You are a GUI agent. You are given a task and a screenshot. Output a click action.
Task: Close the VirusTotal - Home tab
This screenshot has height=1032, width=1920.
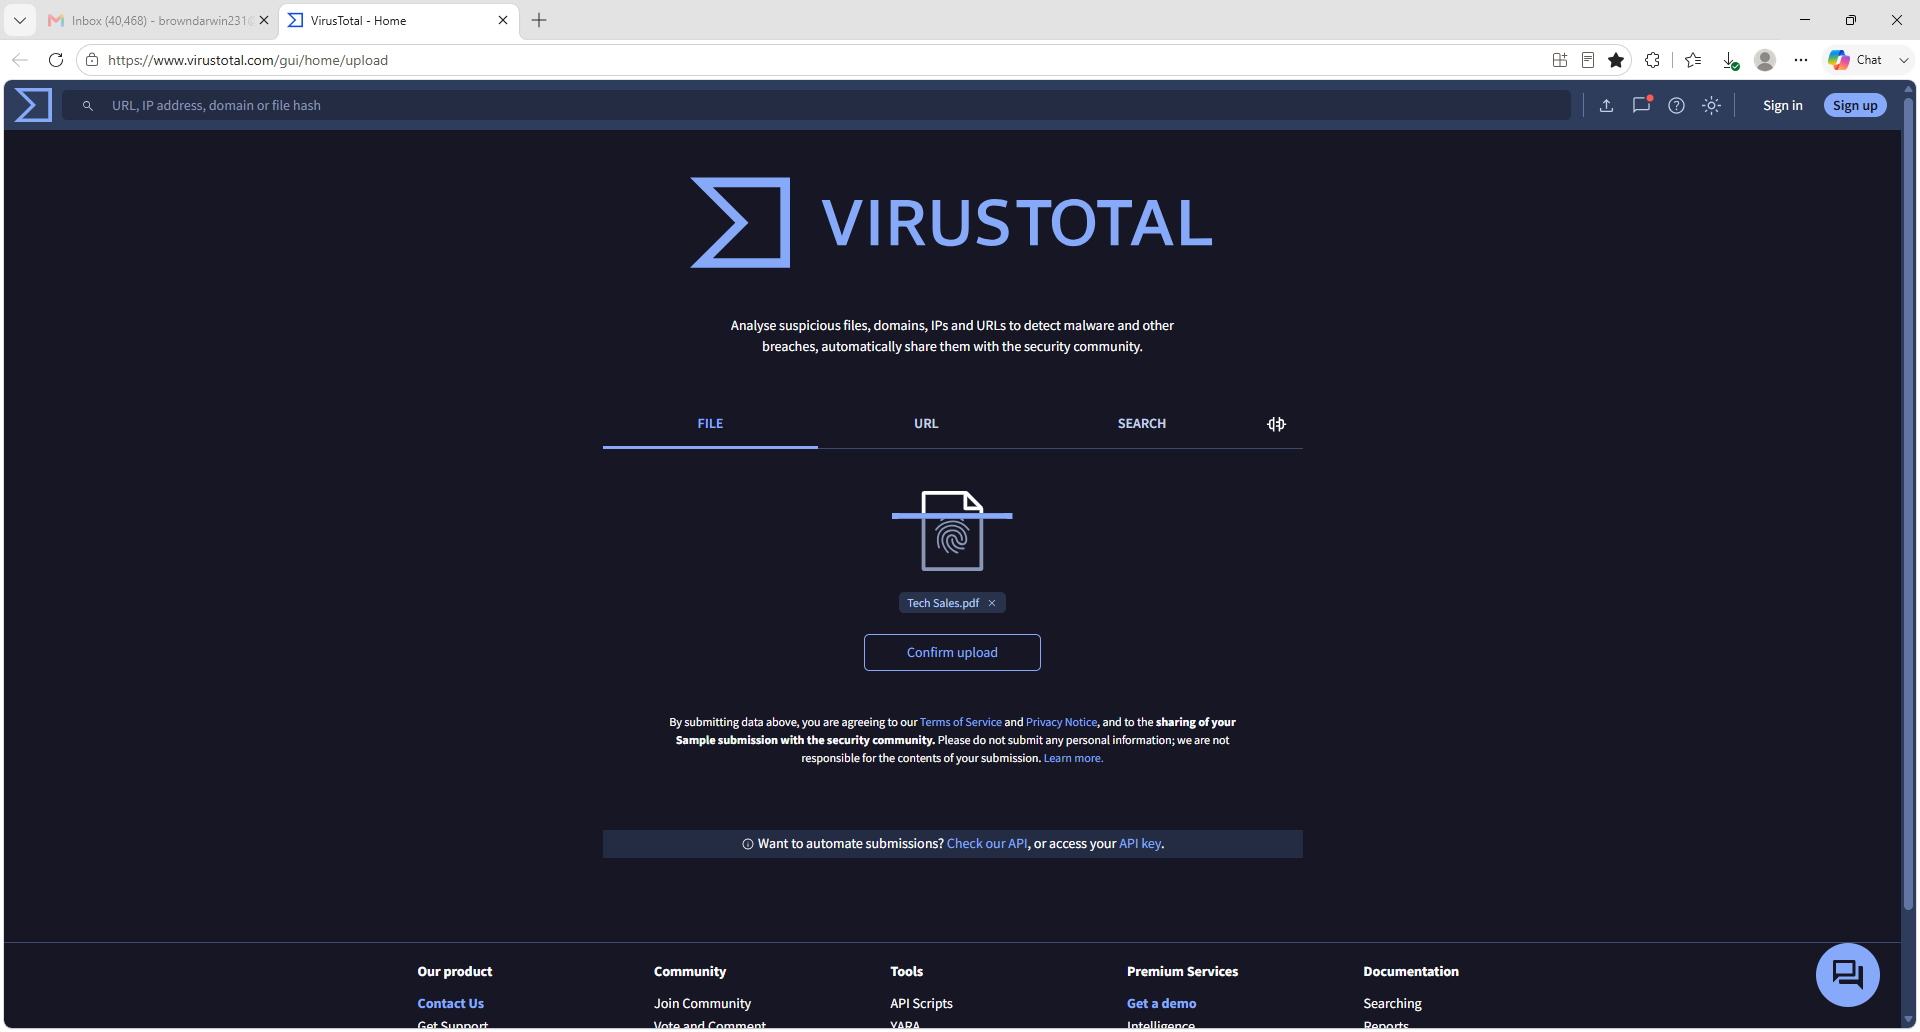click(503, 20)
